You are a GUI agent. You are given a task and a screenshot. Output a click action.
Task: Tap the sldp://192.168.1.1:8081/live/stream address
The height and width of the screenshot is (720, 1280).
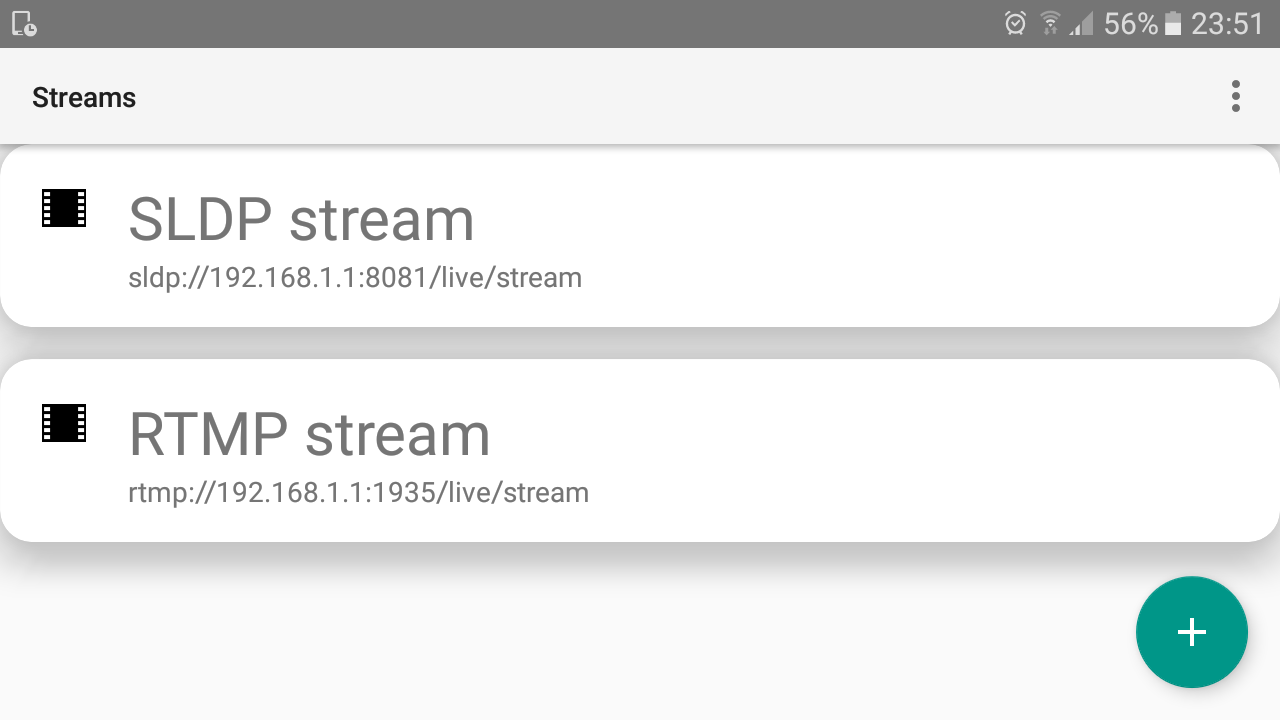coord(355,277)
